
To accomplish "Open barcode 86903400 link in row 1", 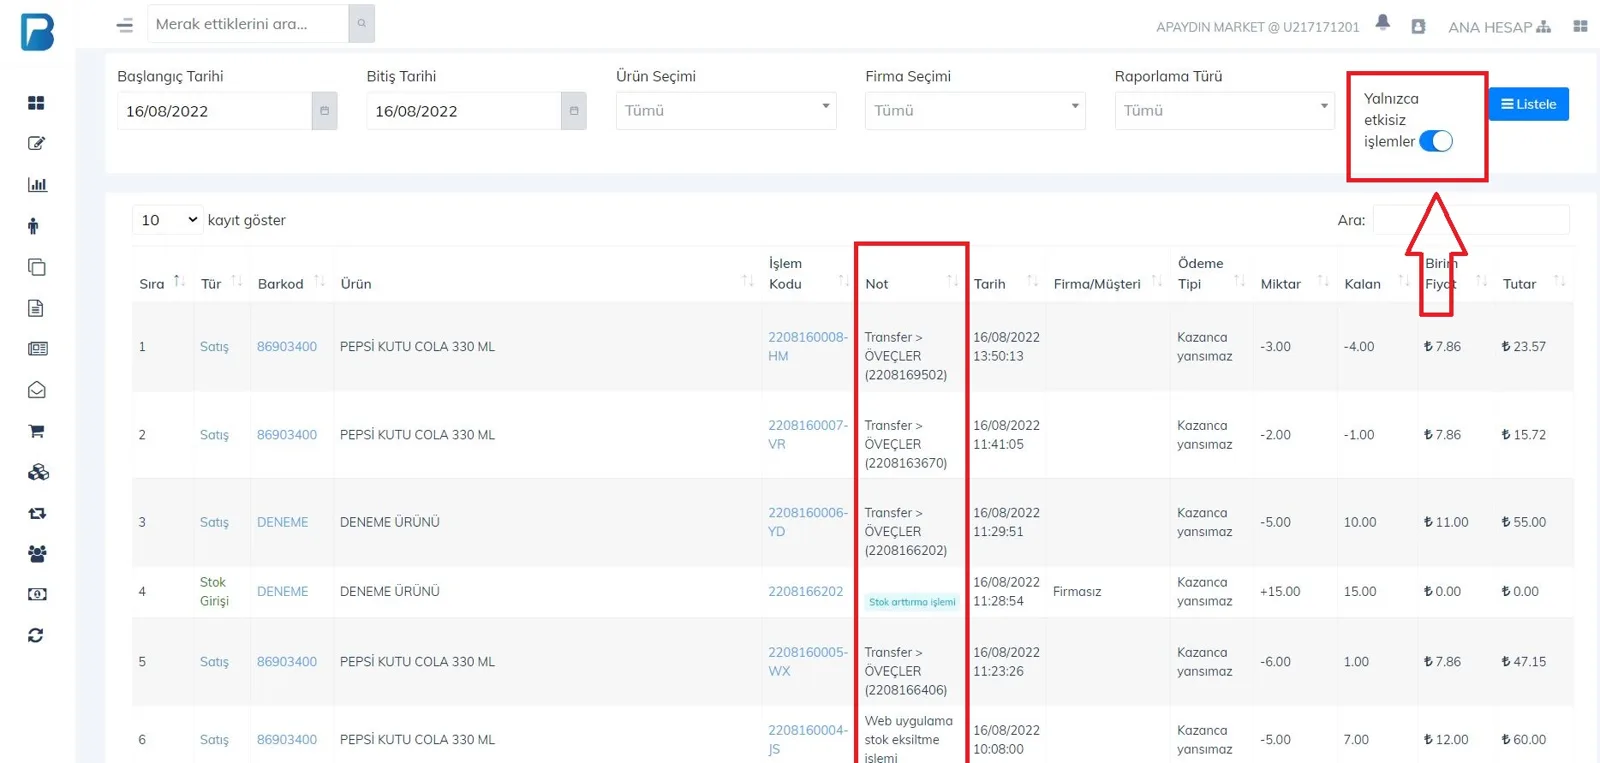I will tap(287, 347).
